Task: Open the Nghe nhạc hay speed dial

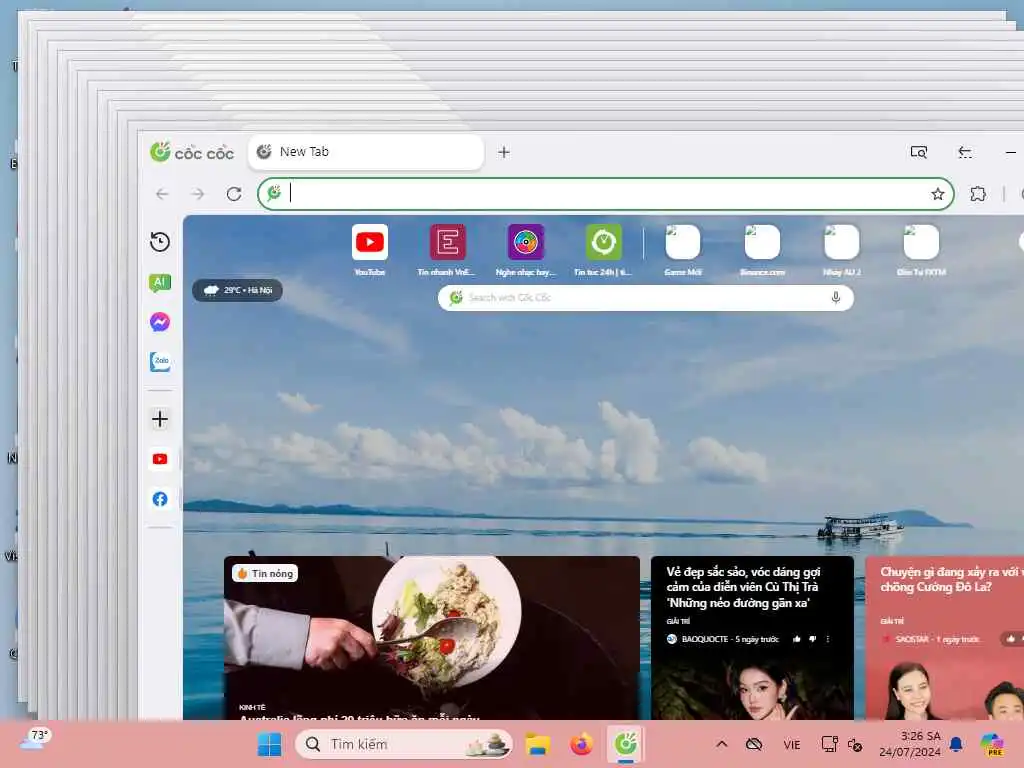Action: click(x=526, y=249)
